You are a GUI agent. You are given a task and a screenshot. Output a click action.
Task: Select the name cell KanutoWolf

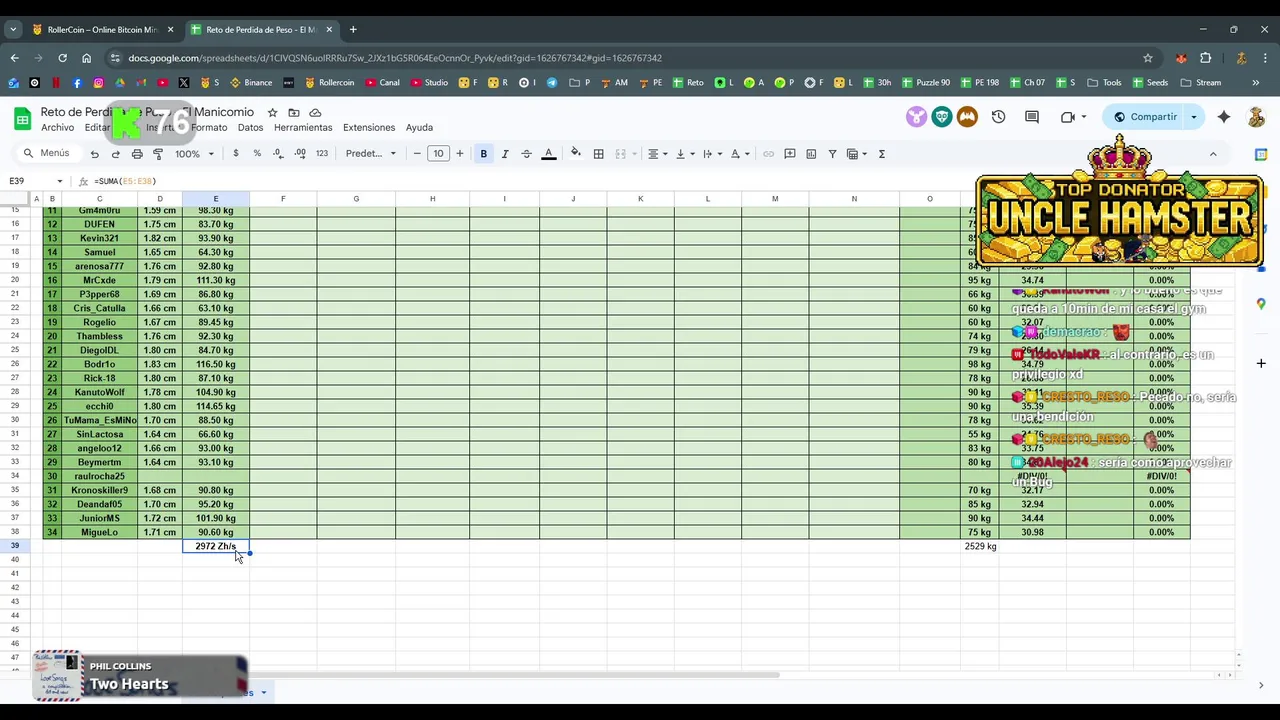[x=99, y=392]
